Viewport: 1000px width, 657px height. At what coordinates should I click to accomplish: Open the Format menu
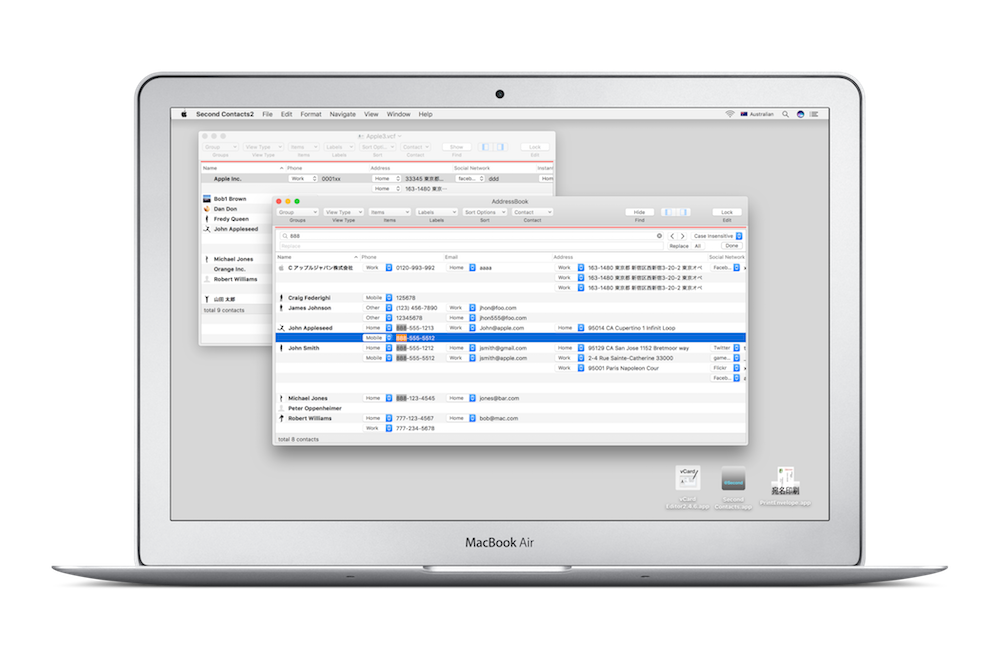tap(311, 114)
